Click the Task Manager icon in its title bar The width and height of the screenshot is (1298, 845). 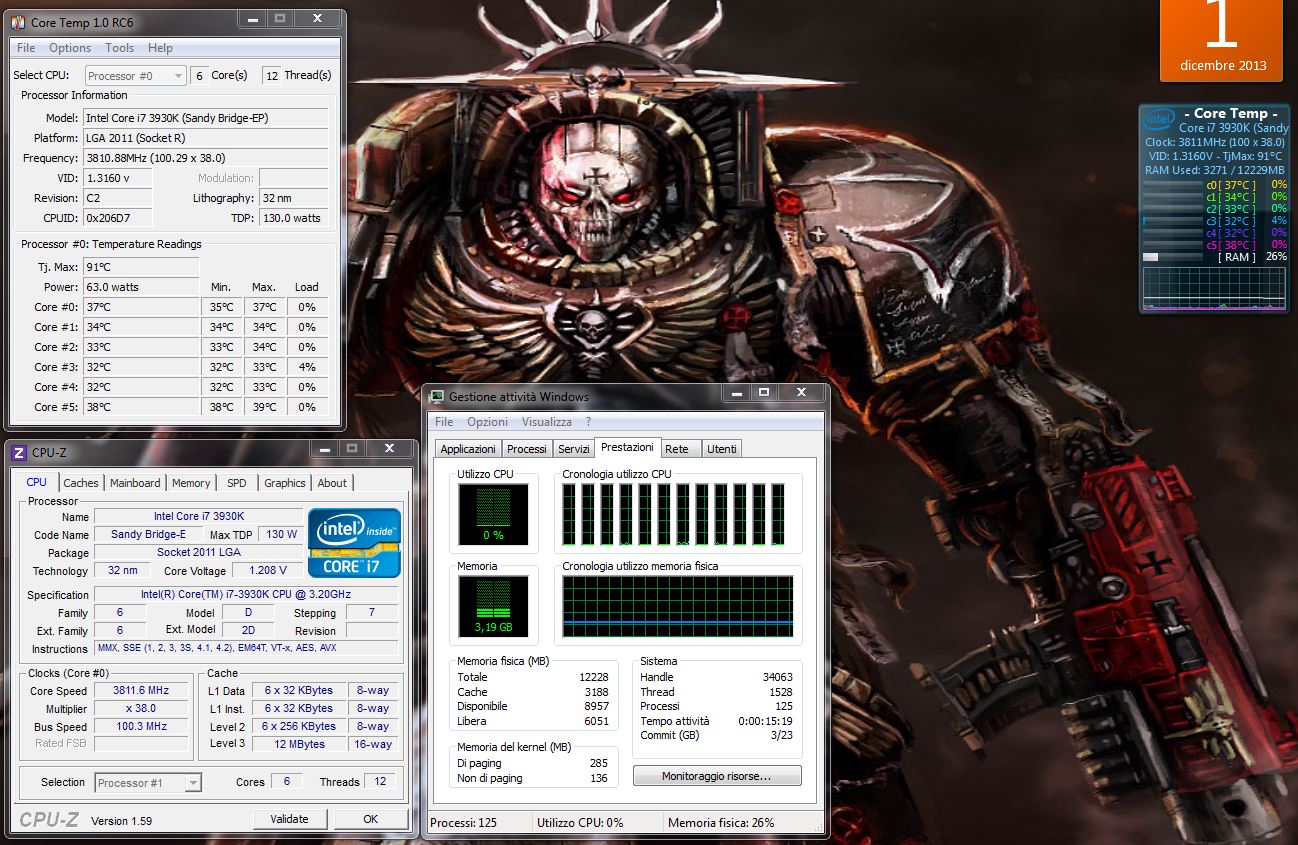[x=439, y=396]
